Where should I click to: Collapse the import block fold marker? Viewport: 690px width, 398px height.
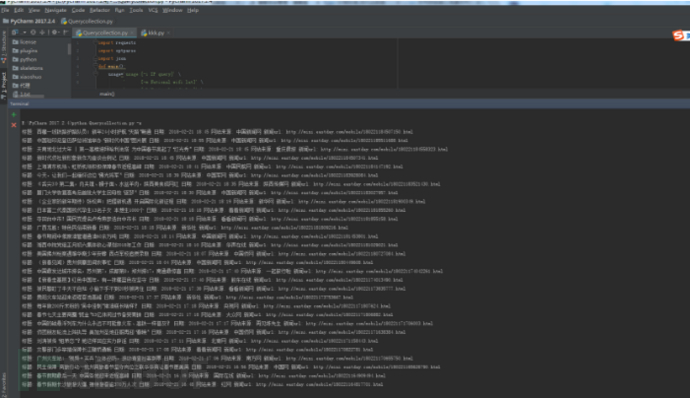coord(95,43)
